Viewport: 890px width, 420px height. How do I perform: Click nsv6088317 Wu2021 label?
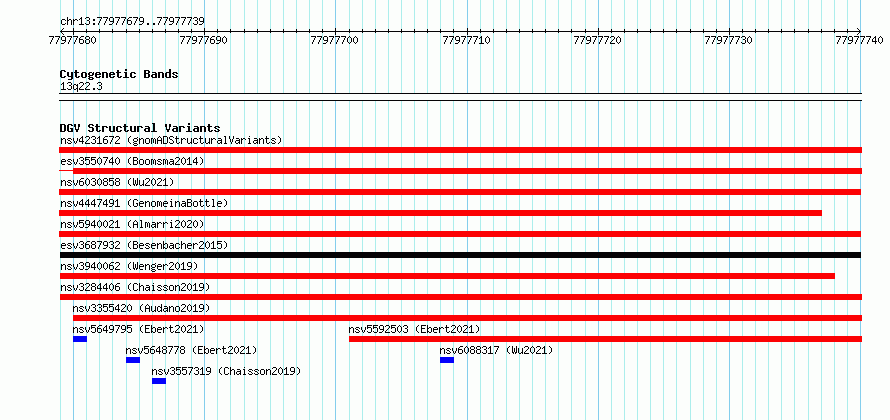click(x=496, y=350)
